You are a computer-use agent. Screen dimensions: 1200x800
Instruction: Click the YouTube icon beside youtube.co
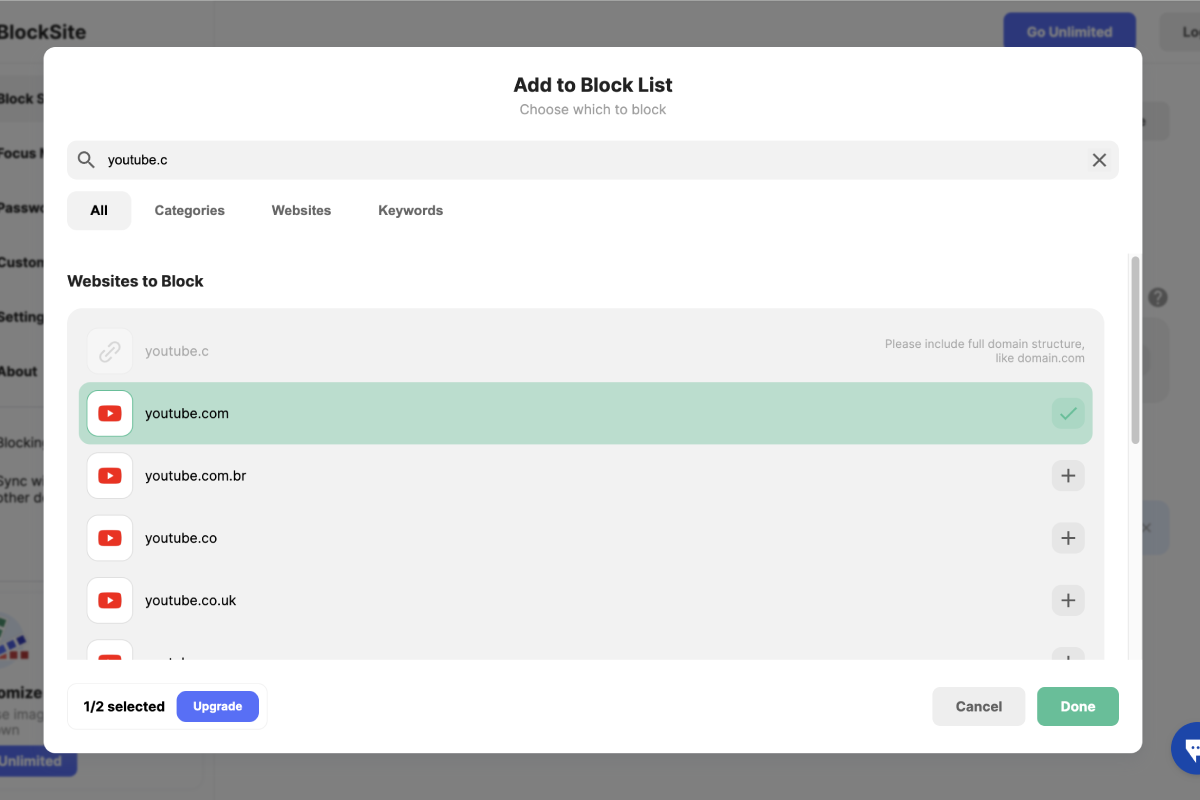point(109,538)
